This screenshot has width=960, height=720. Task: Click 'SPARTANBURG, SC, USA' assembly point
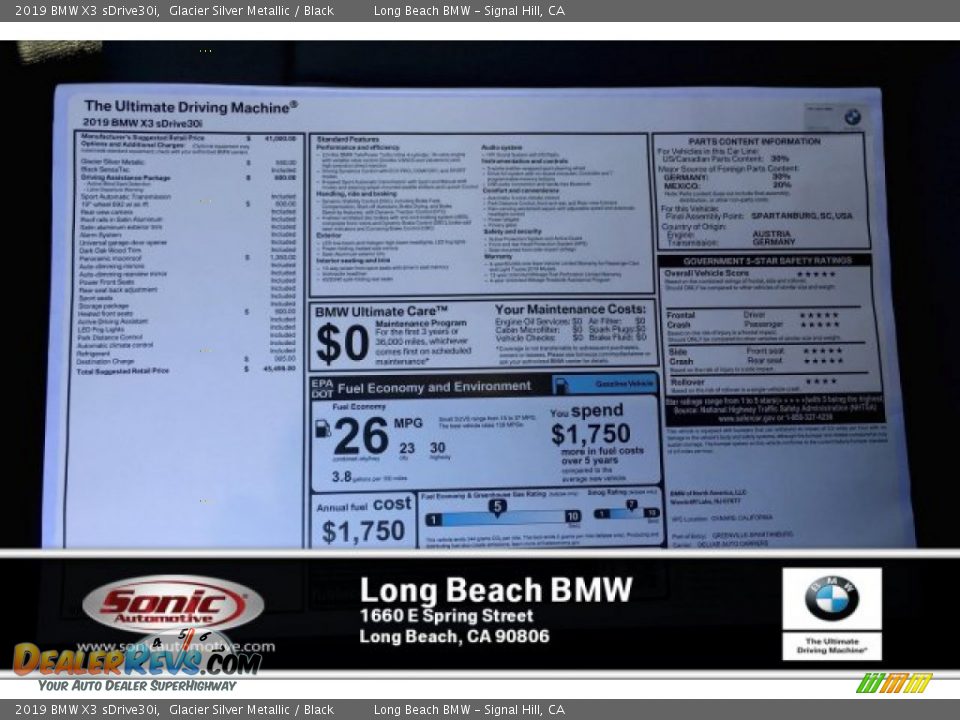(x=801, y=216)
